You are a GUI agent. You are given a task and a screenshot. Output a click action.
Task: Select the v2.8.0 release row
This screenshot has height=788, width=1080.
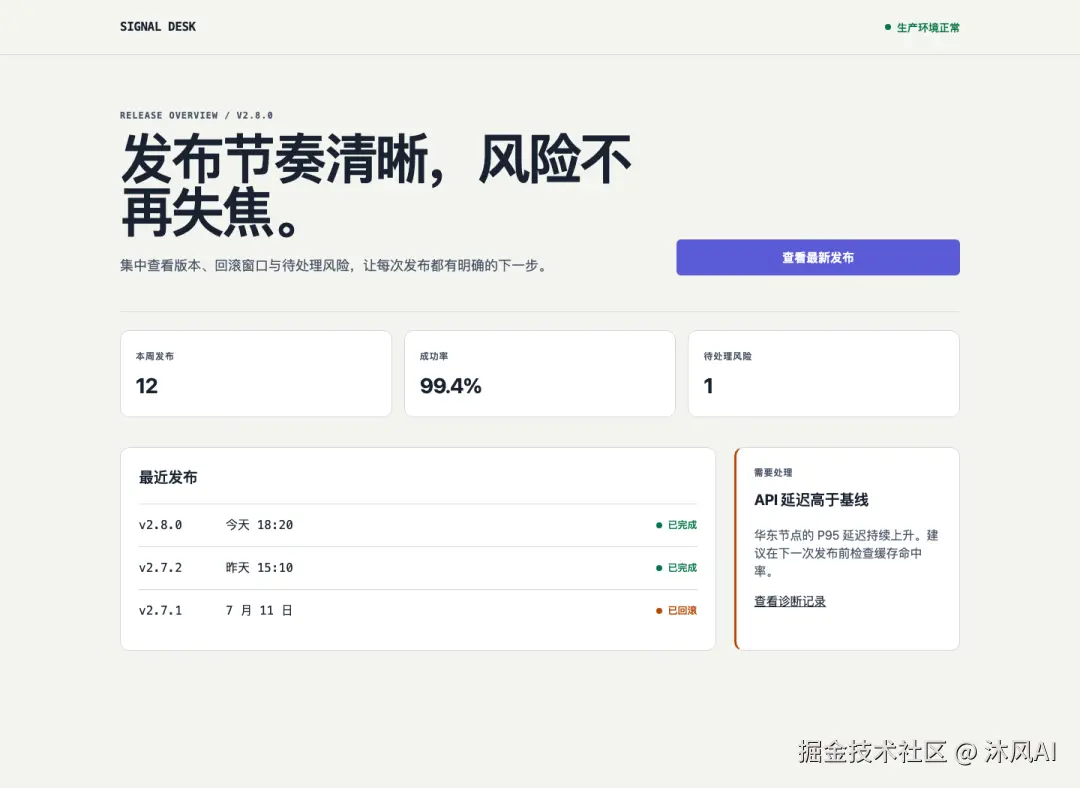417,525
